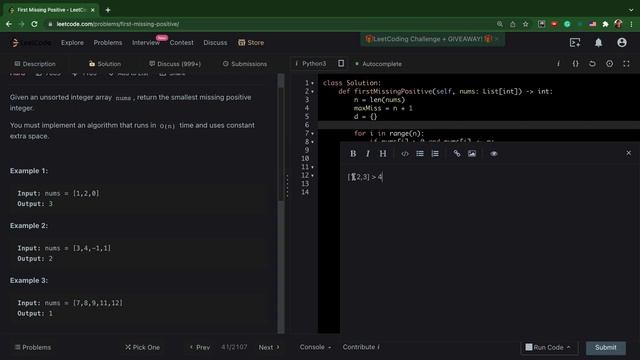Open Submissions tab
This screenshot has height=360, width=640.
tap(245, 64)
